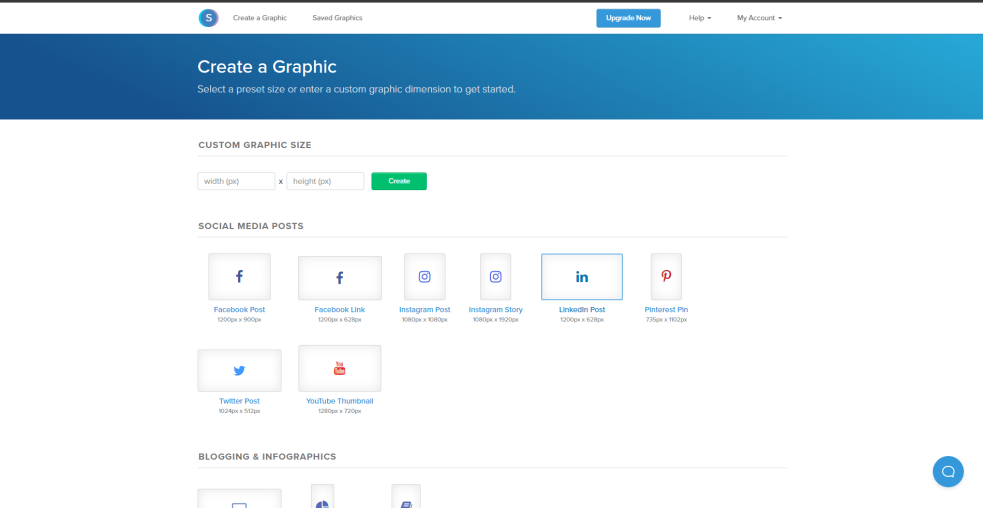Choose the Facebook Link preset icon

(340, 278)
